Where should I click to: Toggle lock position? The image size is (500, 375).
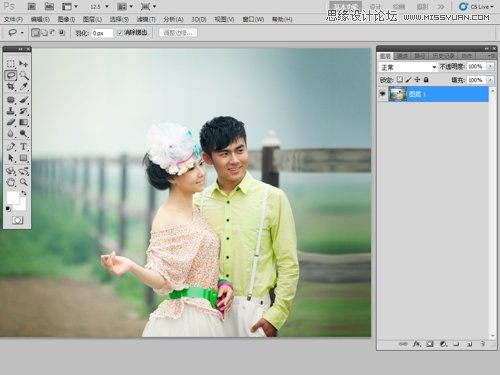point(417,80)
